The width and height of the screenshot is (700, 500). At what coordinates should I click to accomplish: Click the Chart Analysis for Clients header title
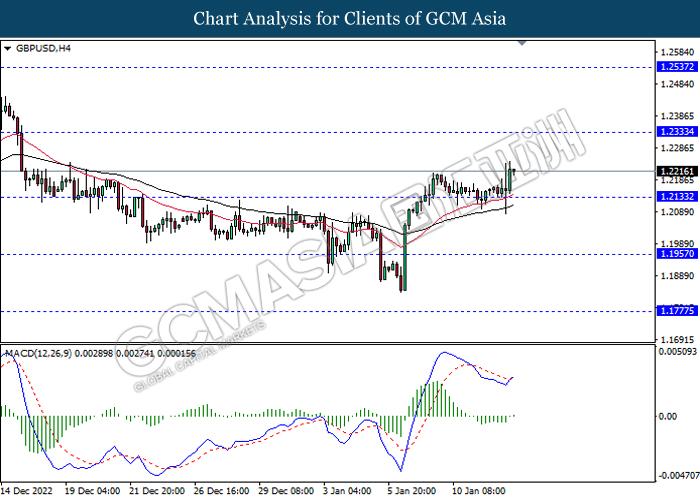pos(350,19)
